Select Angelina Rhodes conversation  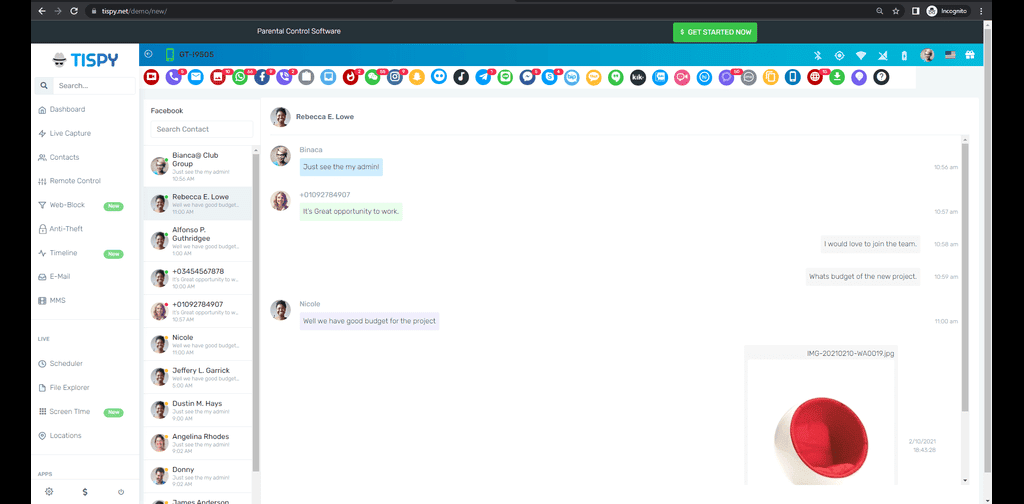(198, 443)
